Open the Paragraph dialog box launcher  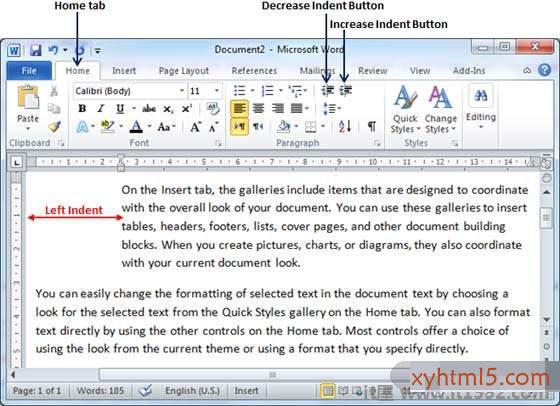pyautogui.click(x=377, y=144)
